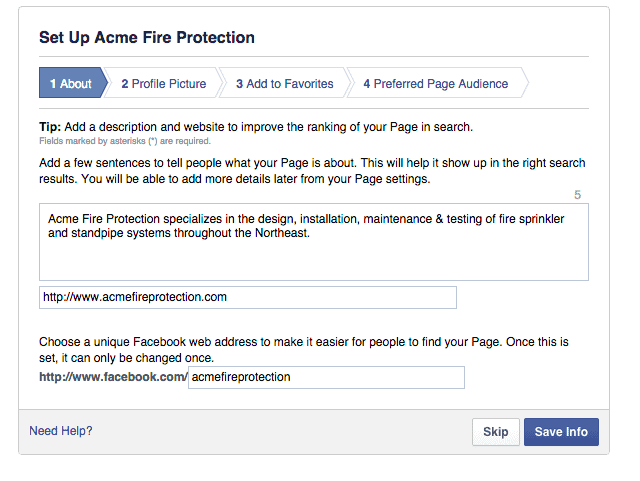Click the bold http://www.facebook.com/ prefix label
The image size is (640, 481).
click(113, 377)
